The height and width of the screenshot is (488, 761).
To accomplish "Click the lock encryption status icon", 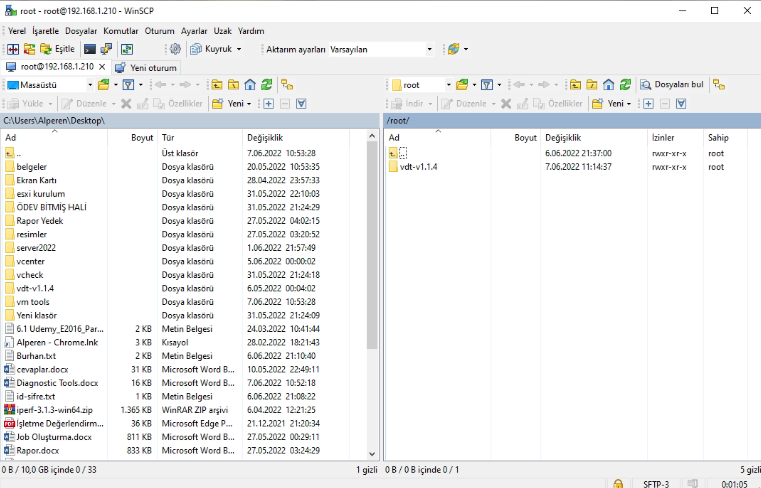I will pos(618,484).
